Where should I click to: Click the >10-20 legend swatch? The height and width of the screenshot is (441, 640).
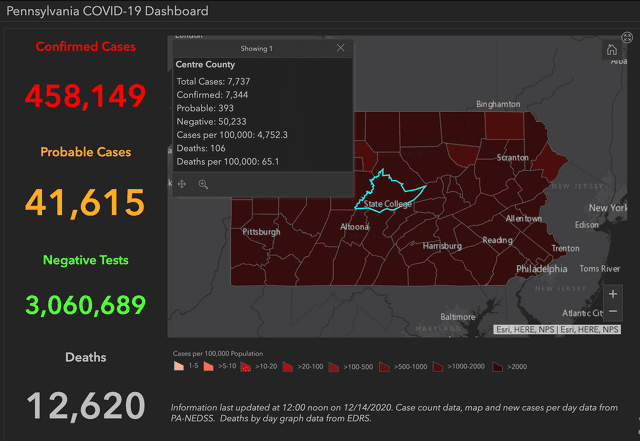tap(246, 366)
